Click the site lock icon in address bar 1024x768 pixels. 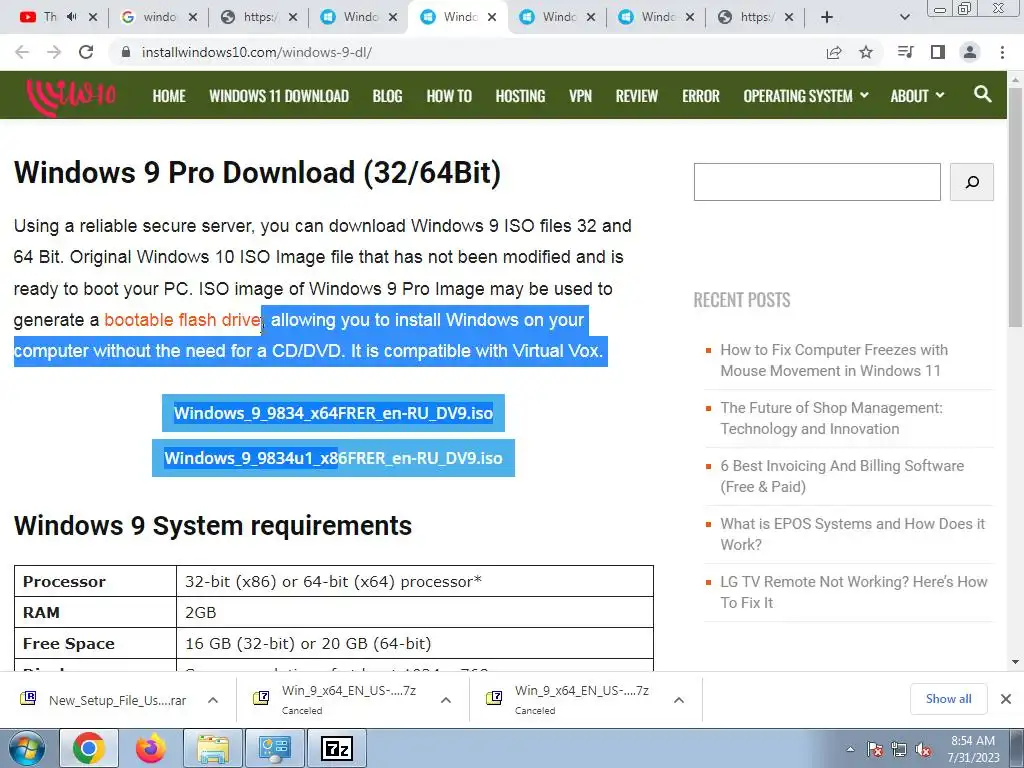pos(127,52)
